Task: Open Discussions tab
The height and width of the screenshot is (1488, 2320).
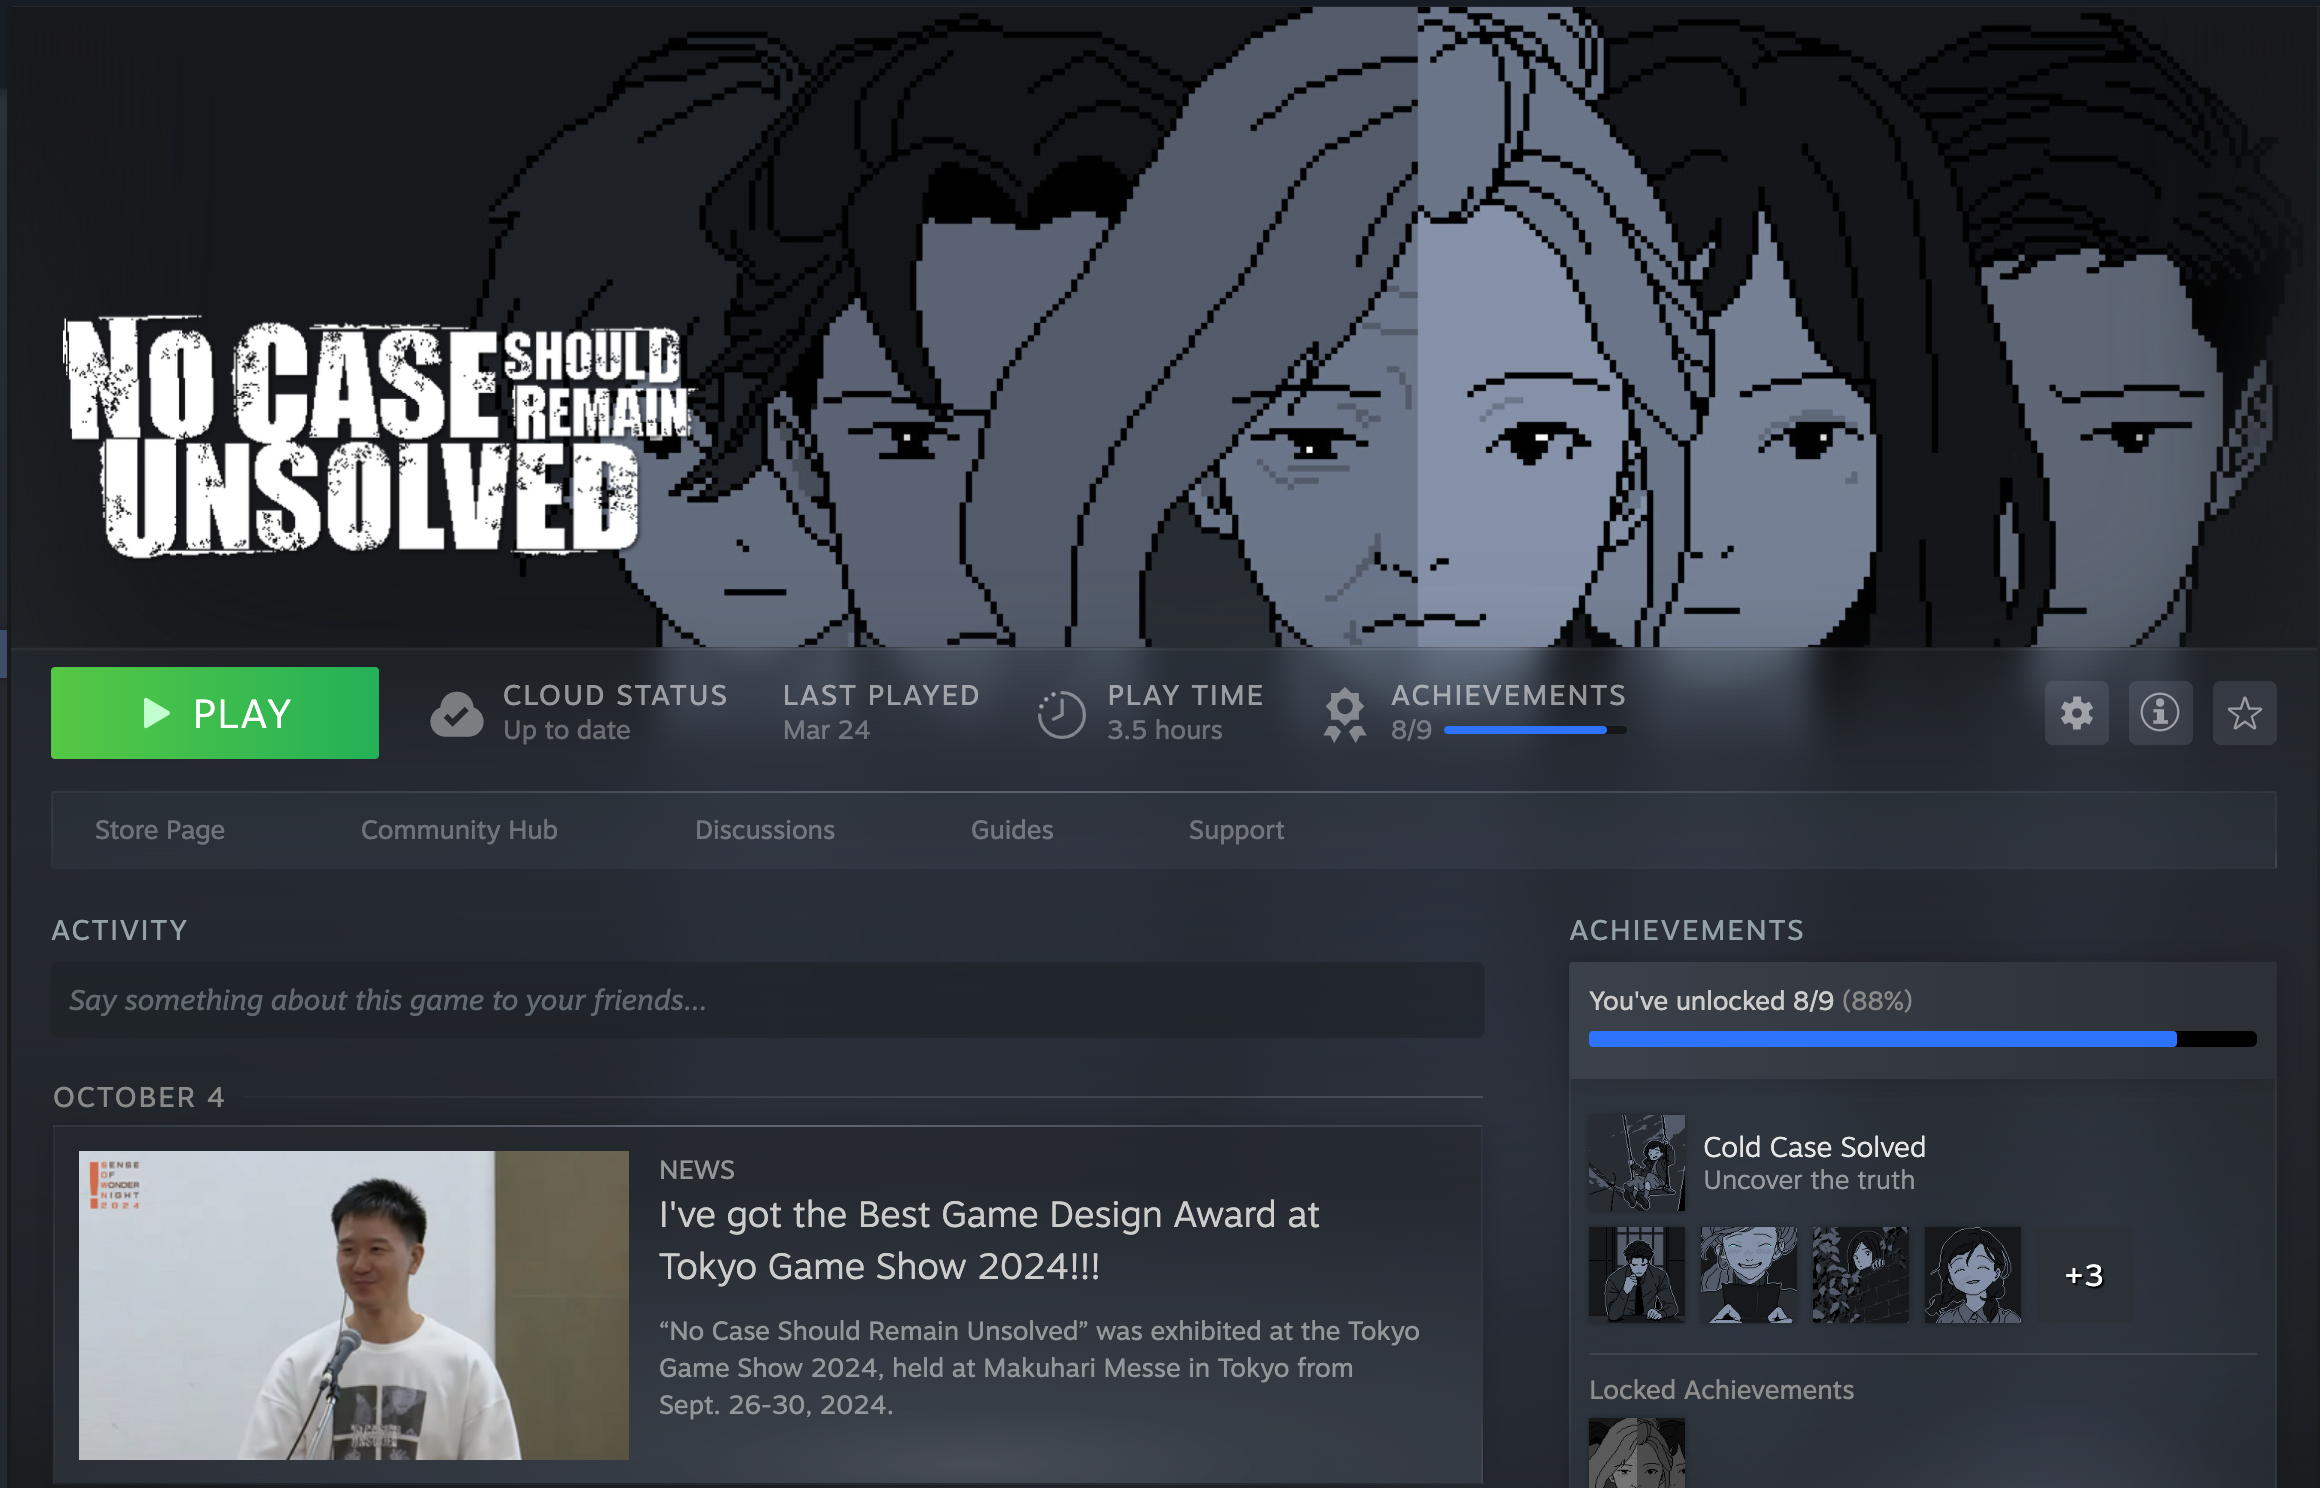Action: [x=765, y=830]
